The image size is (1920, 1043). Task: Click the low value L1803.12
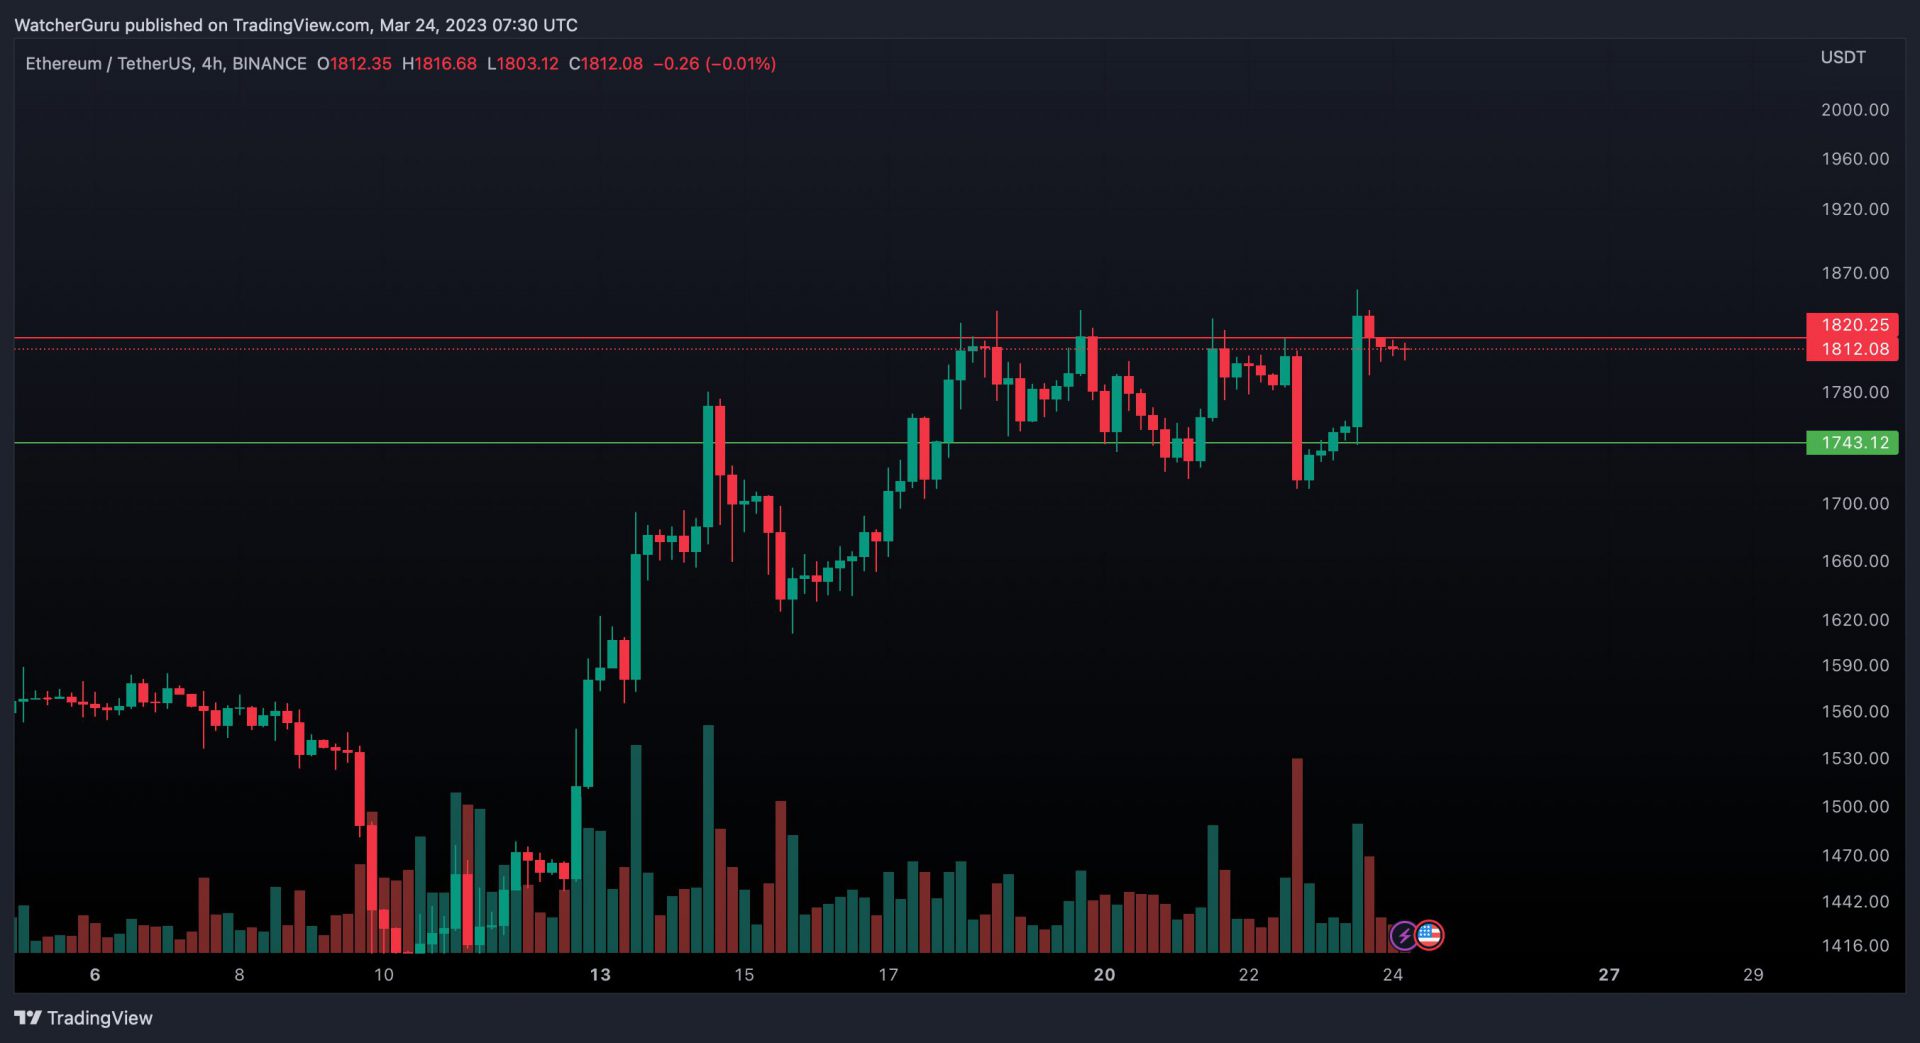pos(523,64)
